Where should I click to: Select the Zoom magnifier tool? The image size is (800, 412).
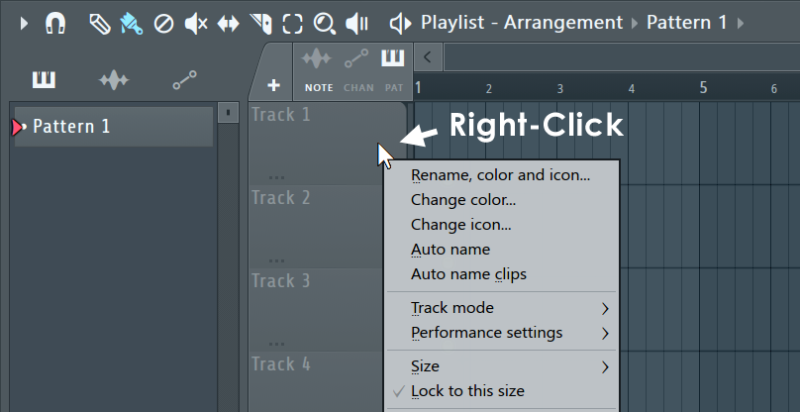(324, 22)
